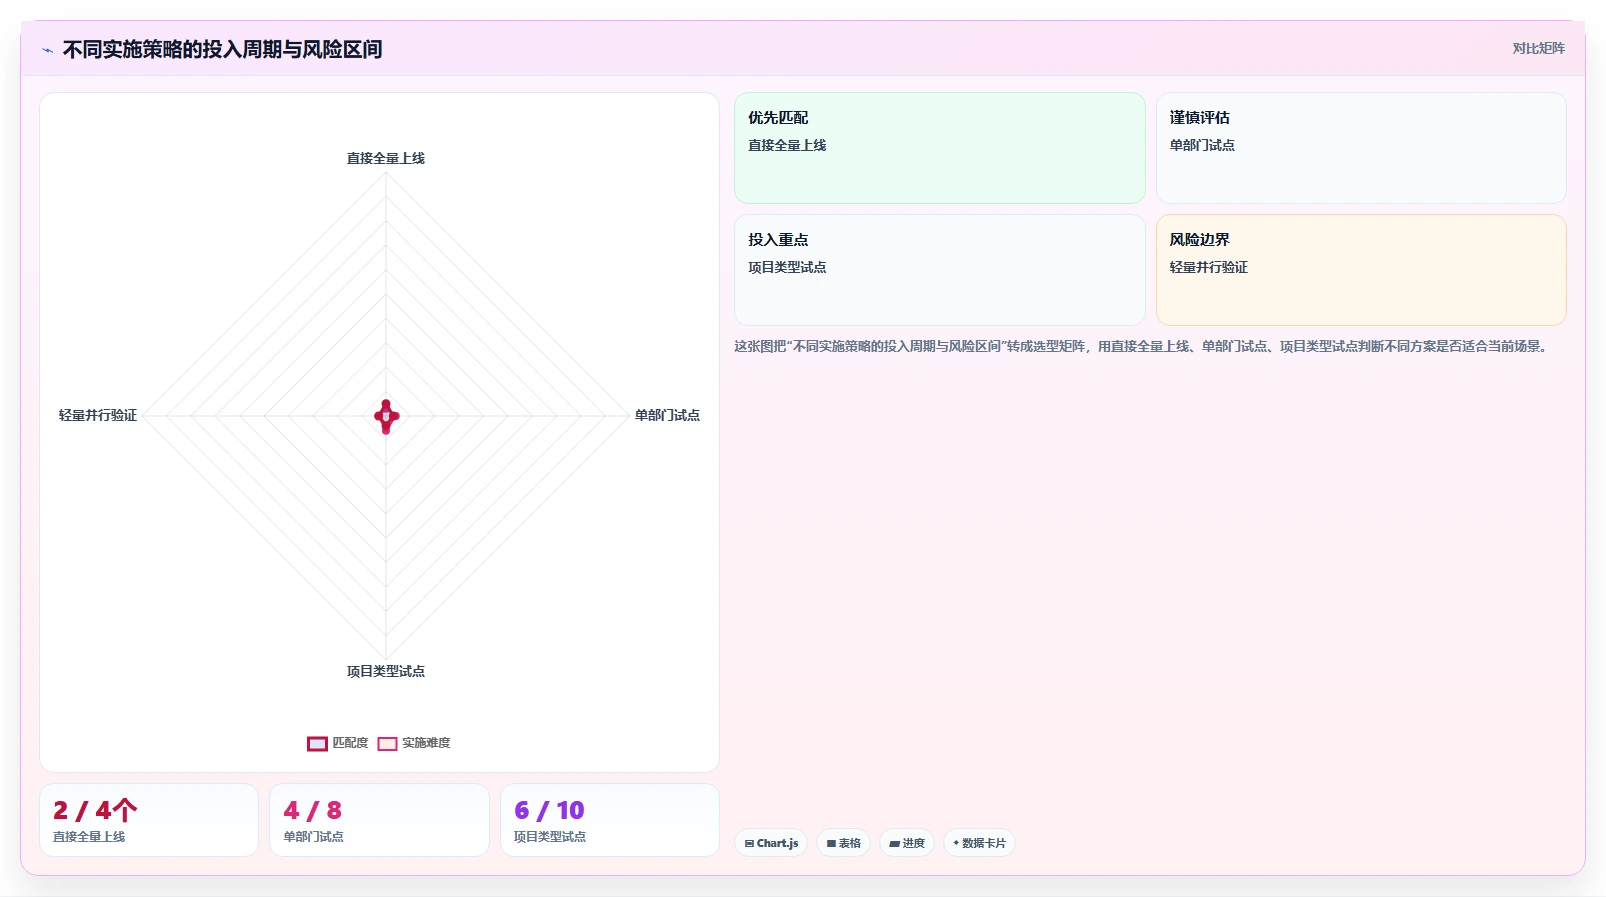Click the title 不同实施策略的投入周期与风险区间
Image resolution: width=1606 pixels, height=897 pixels.
tap(222, 49)
